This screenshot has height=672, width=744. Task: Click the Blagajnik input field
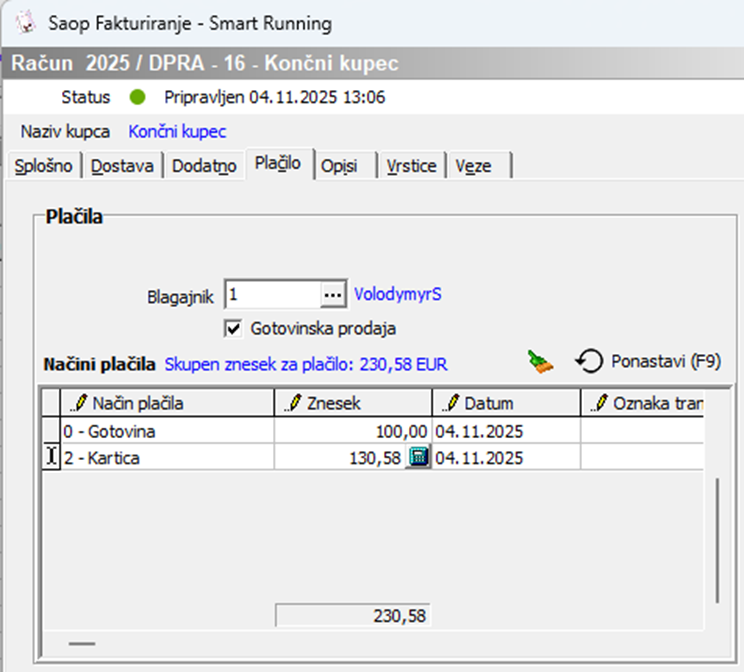coord(274,295)
